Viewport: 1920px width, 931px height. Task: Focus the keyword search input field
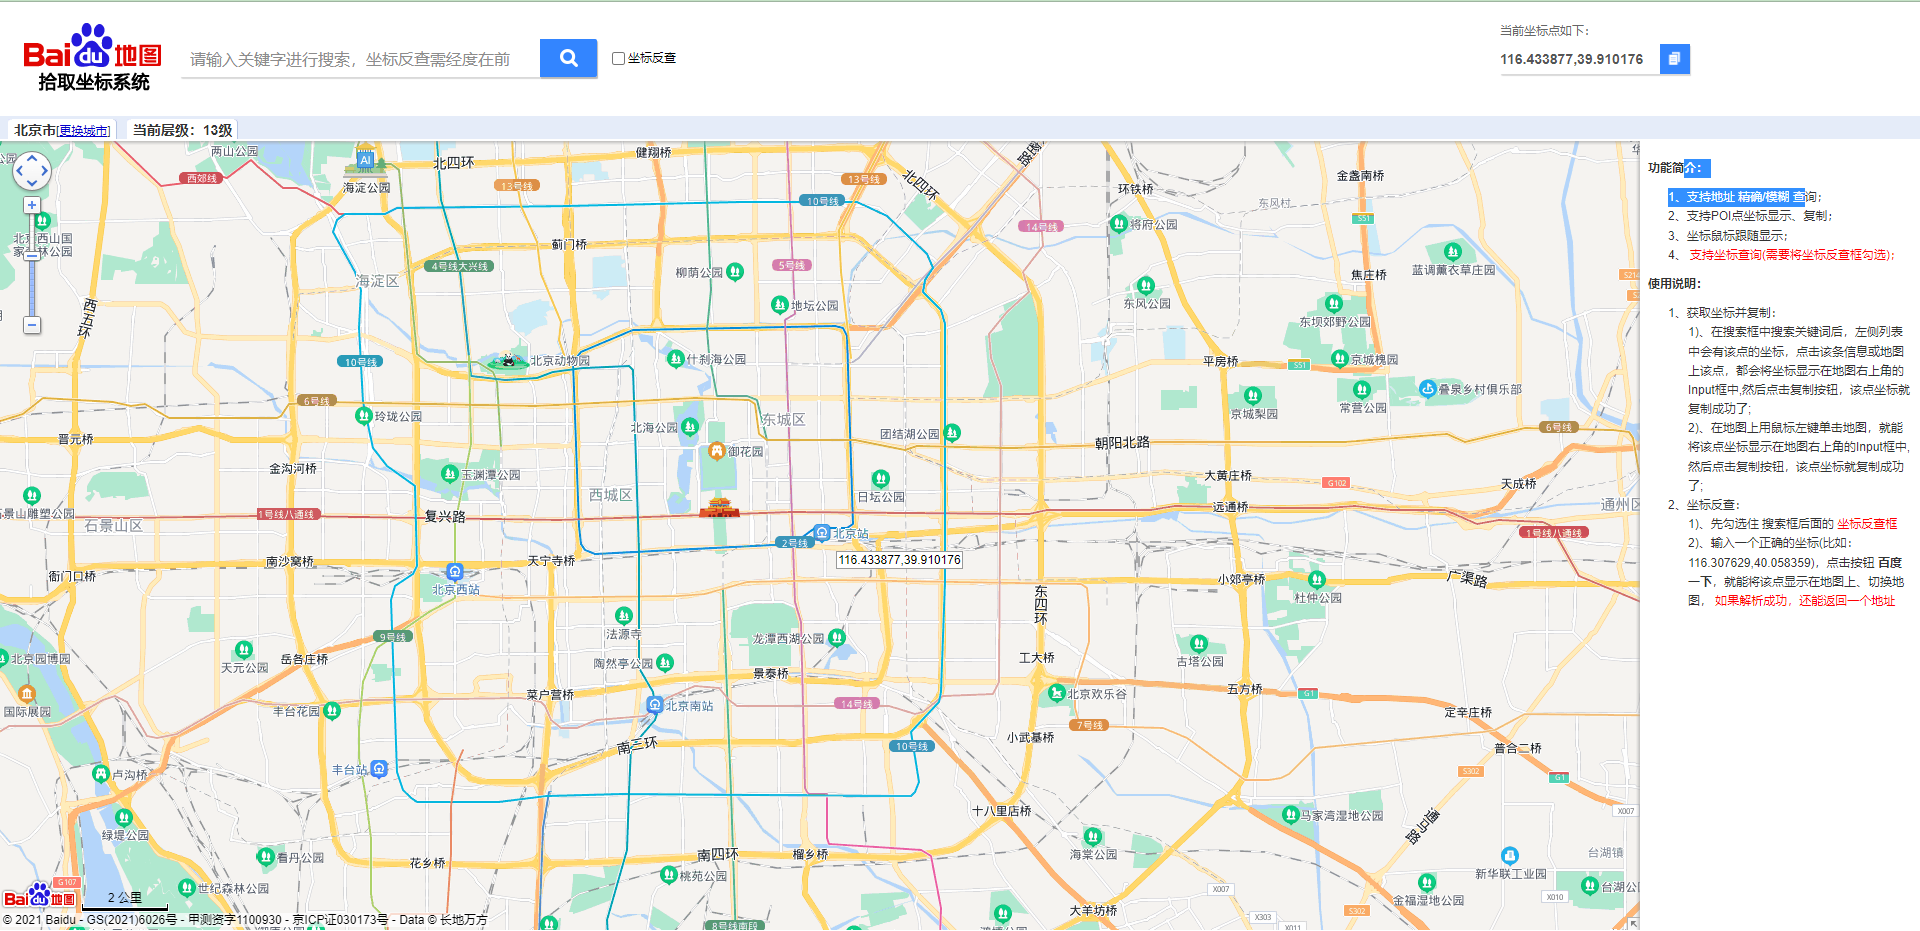[x=360, y=59]
